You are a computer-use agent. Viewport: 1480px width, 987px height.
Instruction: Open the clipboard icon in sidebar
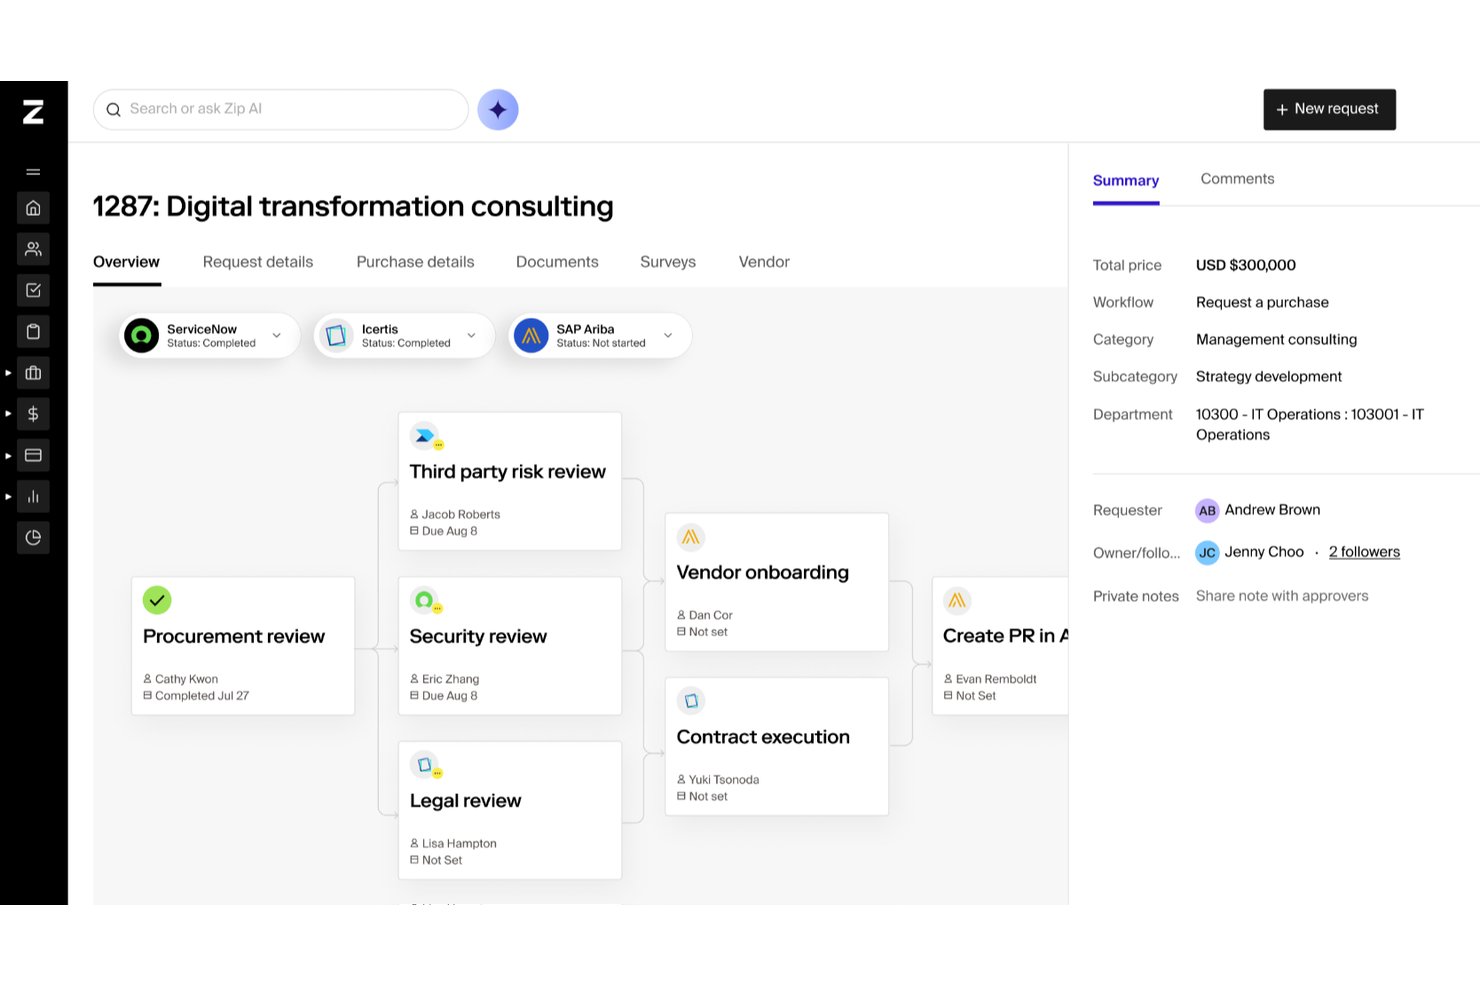coord(33,332)
